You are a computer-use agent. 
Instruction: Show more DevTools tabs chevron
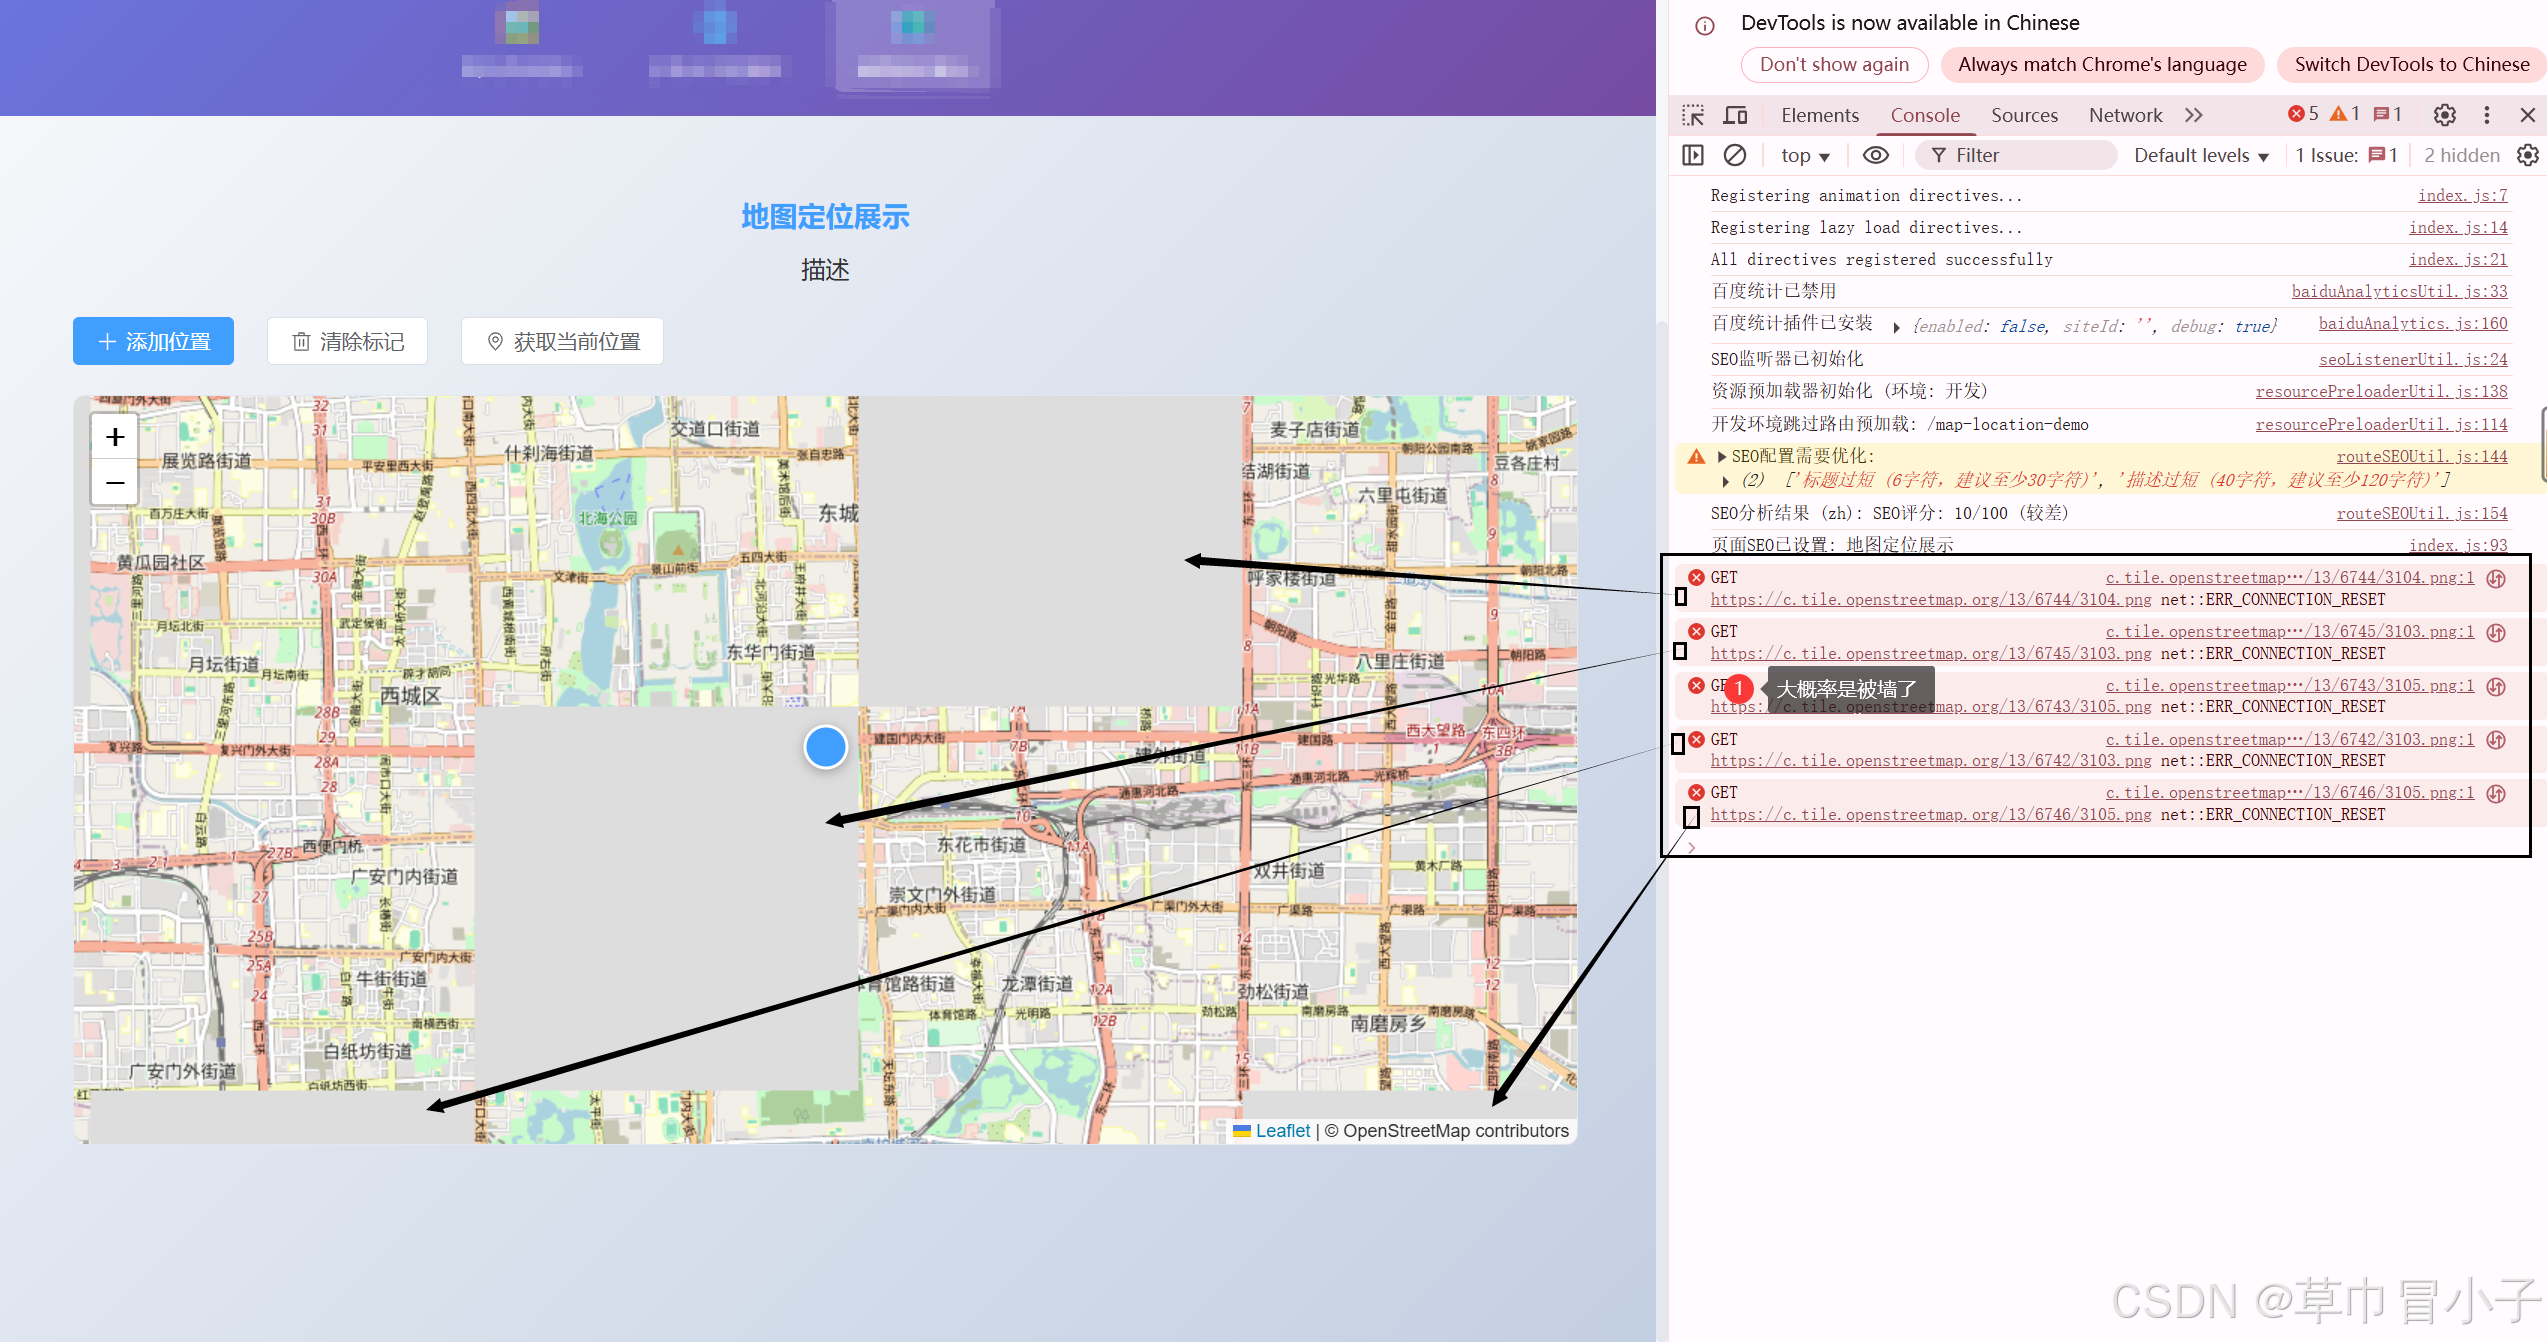tap(2194, 115)
